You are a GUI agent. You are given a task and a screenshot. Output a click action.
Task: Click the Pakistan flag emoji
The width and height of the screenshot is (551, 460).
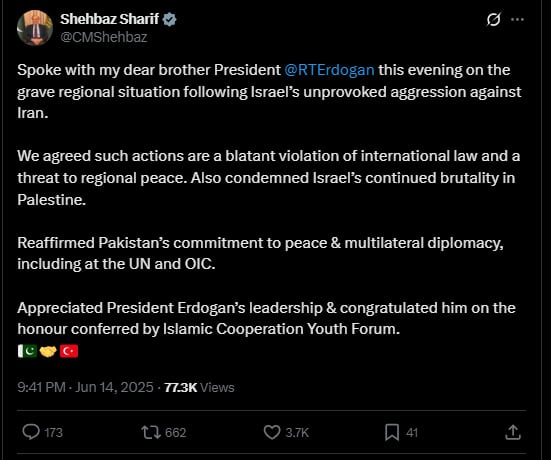pyautogui.click(x=27, y=351)
